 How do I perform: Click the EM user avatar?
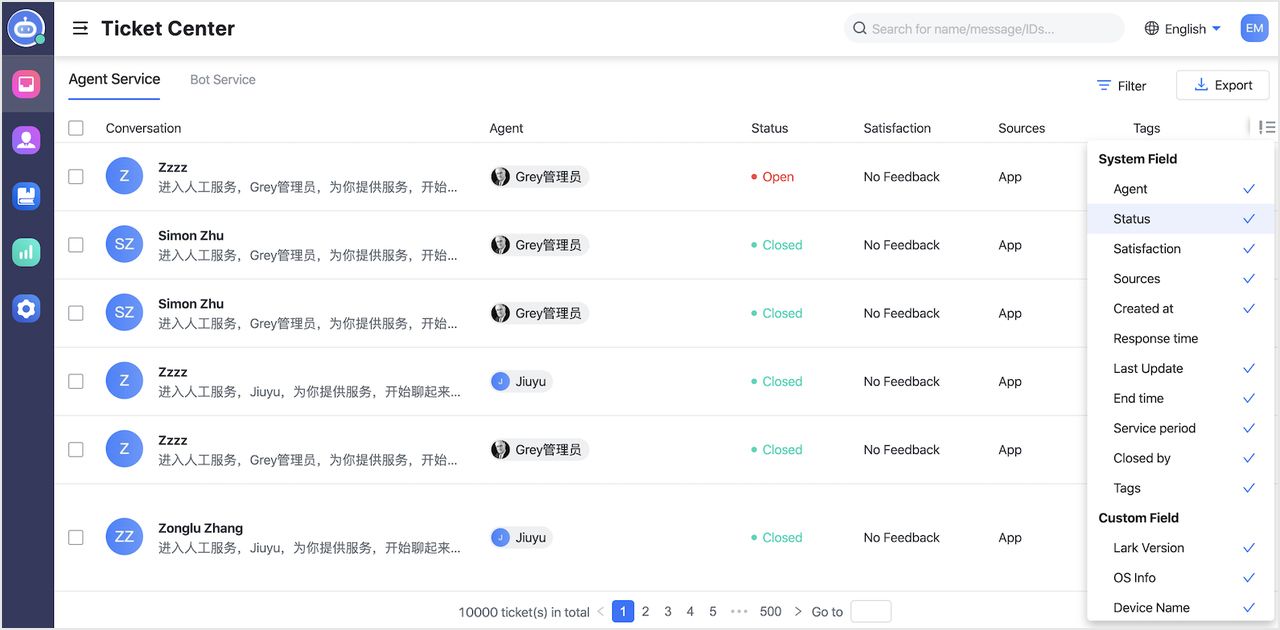[x=1254, y=29]
